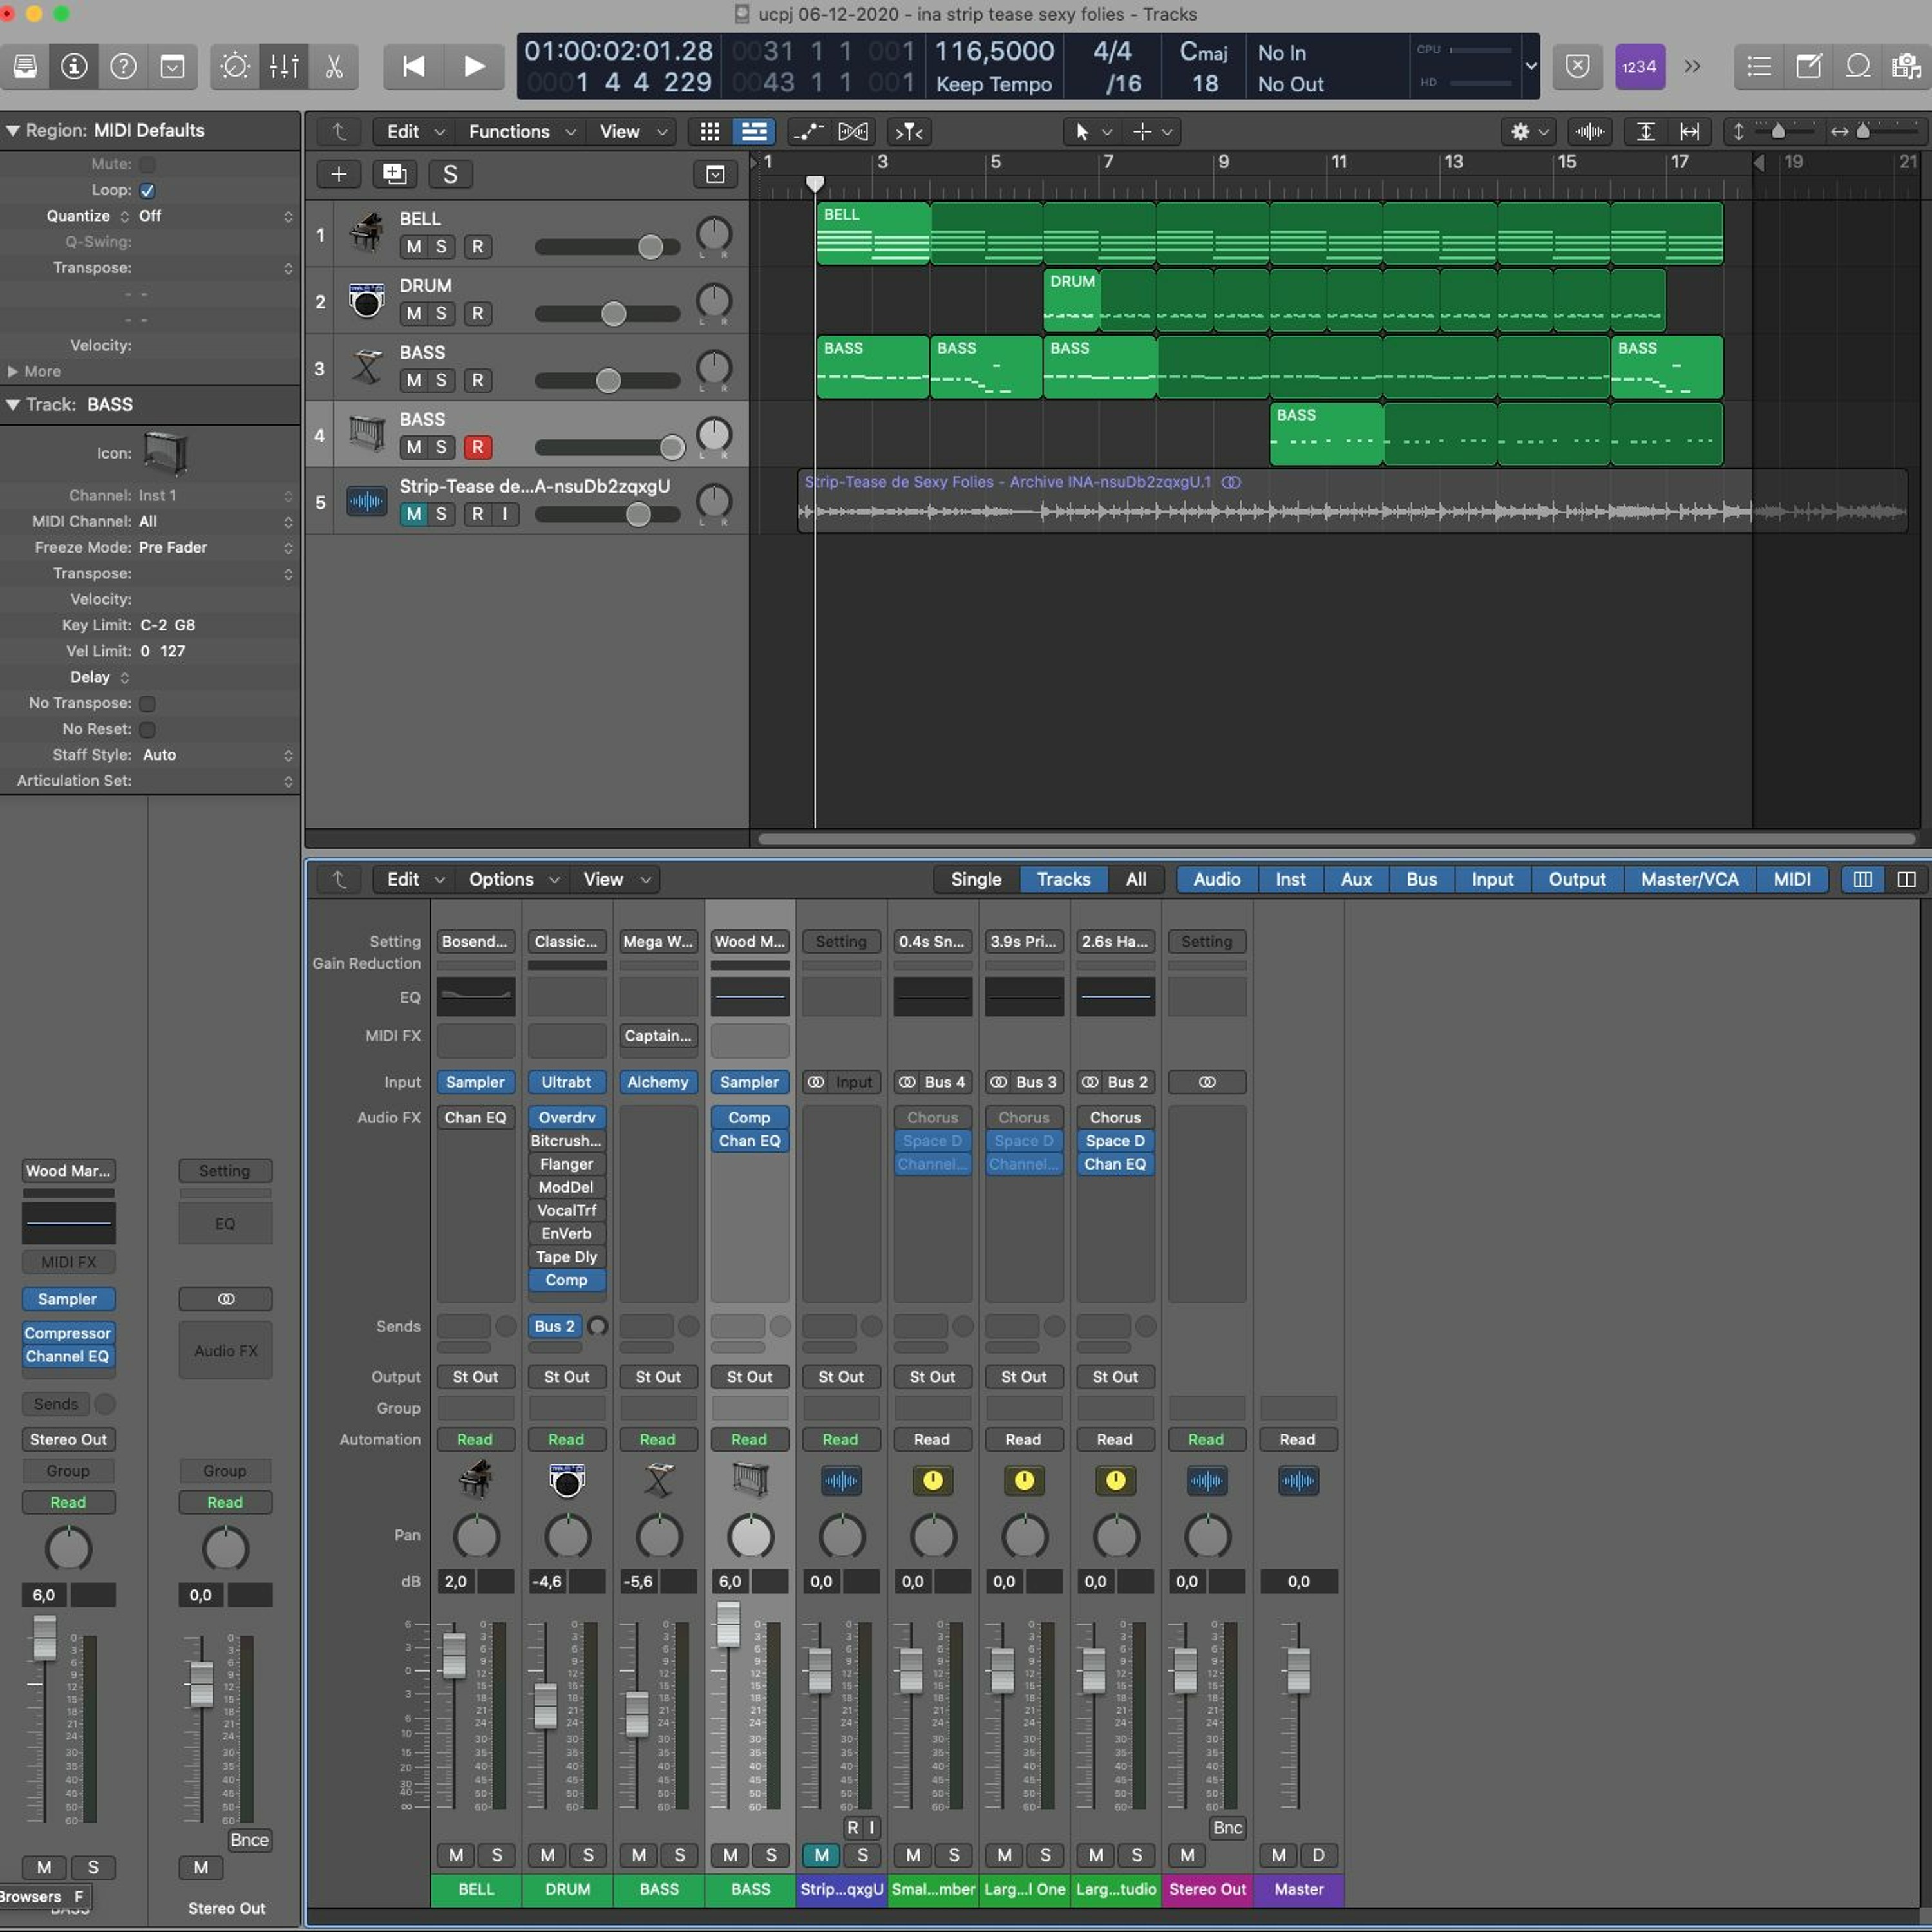Start playback with the Play button
1932x1932 pixels.
tap(474, 66)
